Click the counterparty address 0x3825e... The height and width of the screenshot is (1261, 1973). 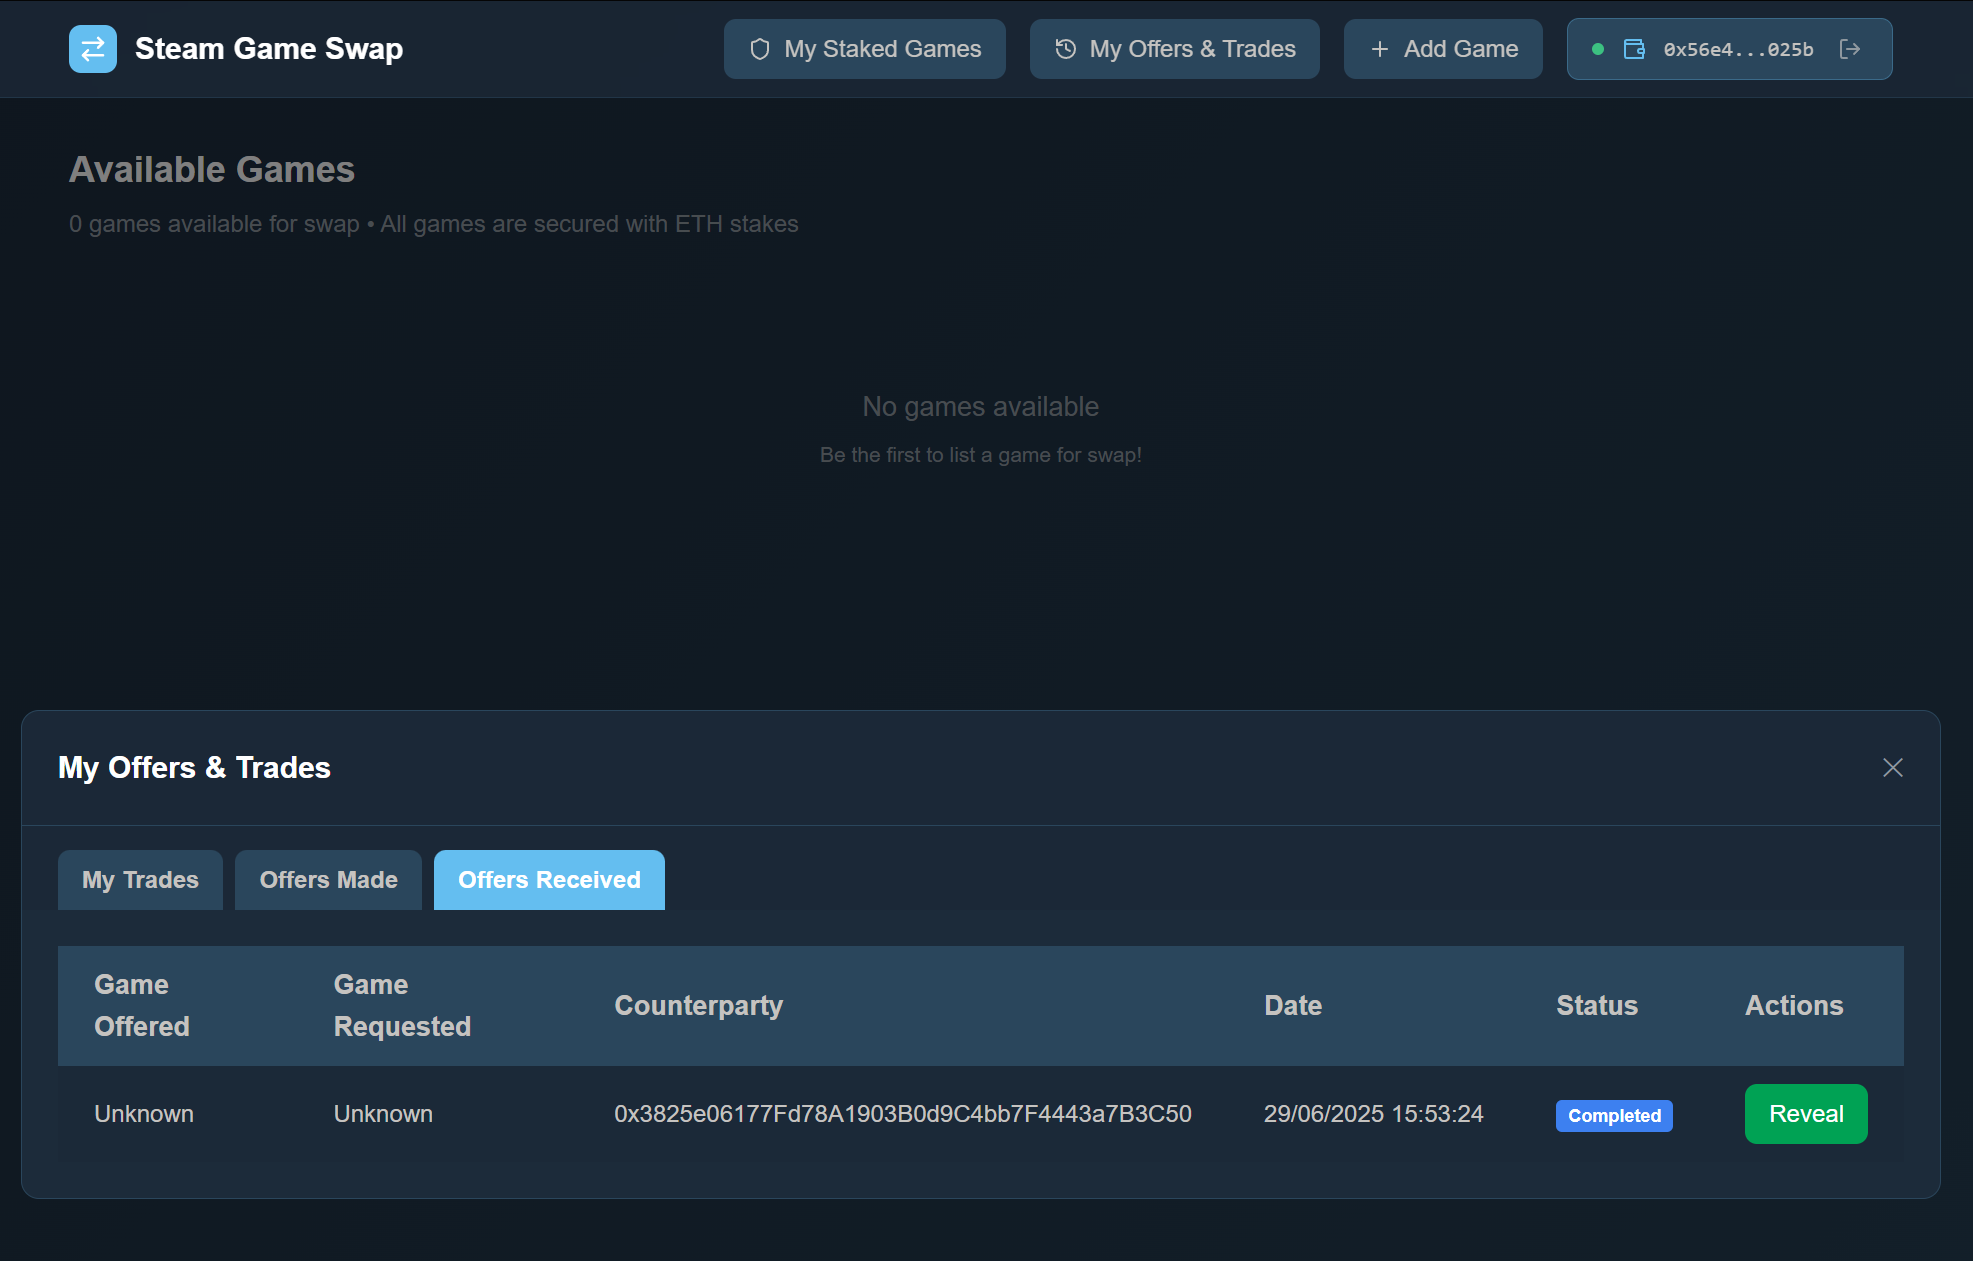click(x=902, y=1114)
